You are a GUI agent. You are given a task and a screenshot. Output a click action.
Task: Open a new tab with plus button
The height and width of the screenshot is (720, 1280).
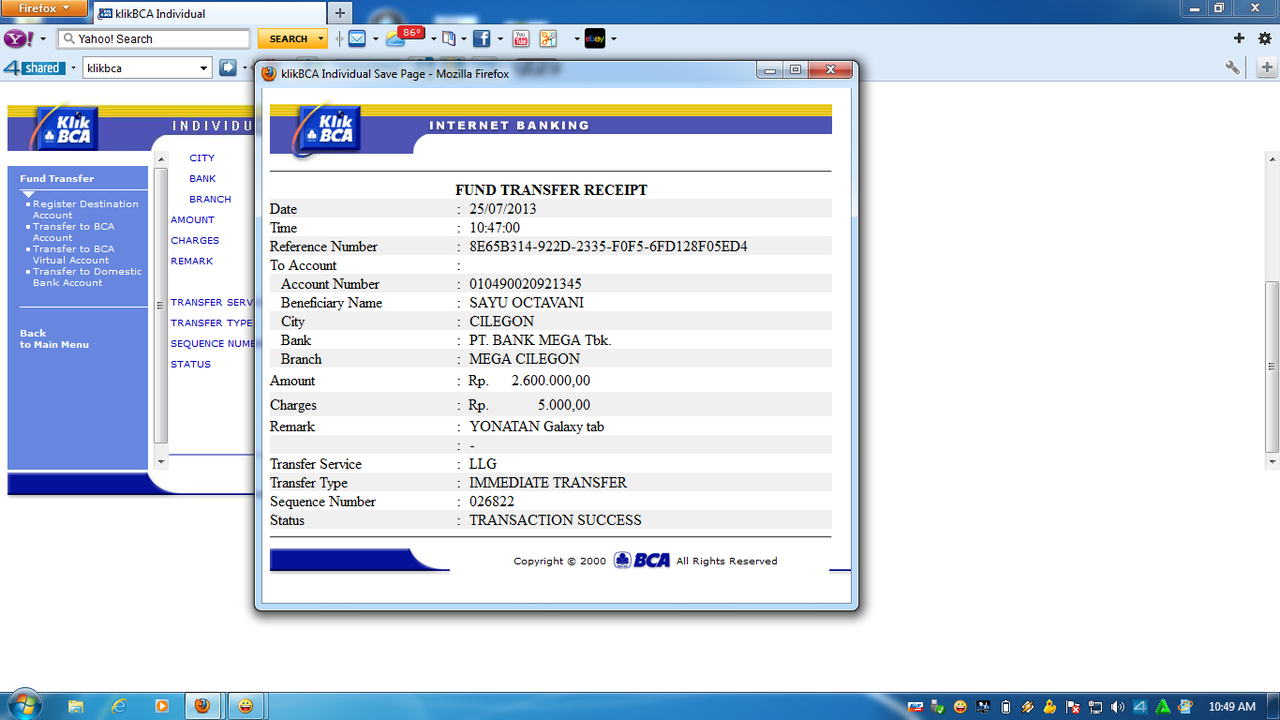coord(339,13)
